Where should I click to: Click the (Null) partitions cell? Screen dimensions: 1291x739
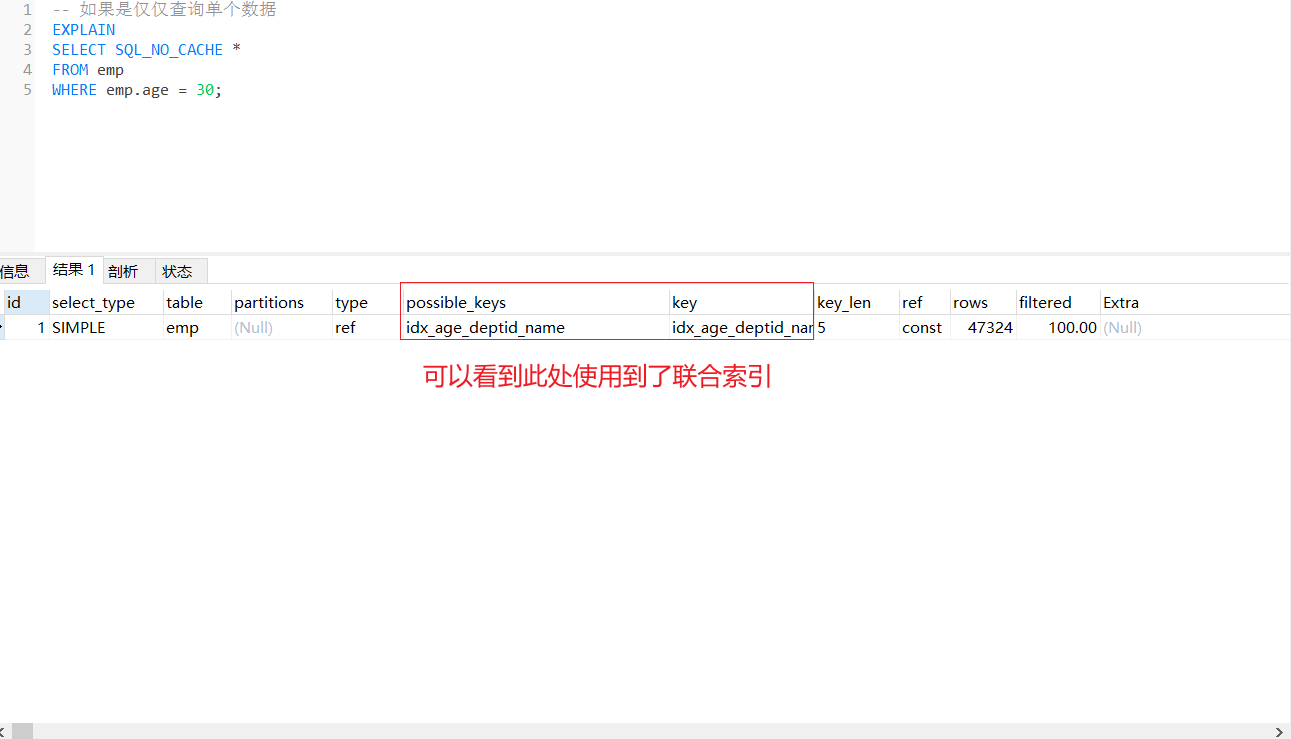pyautogui.click(x=252, y=327)
